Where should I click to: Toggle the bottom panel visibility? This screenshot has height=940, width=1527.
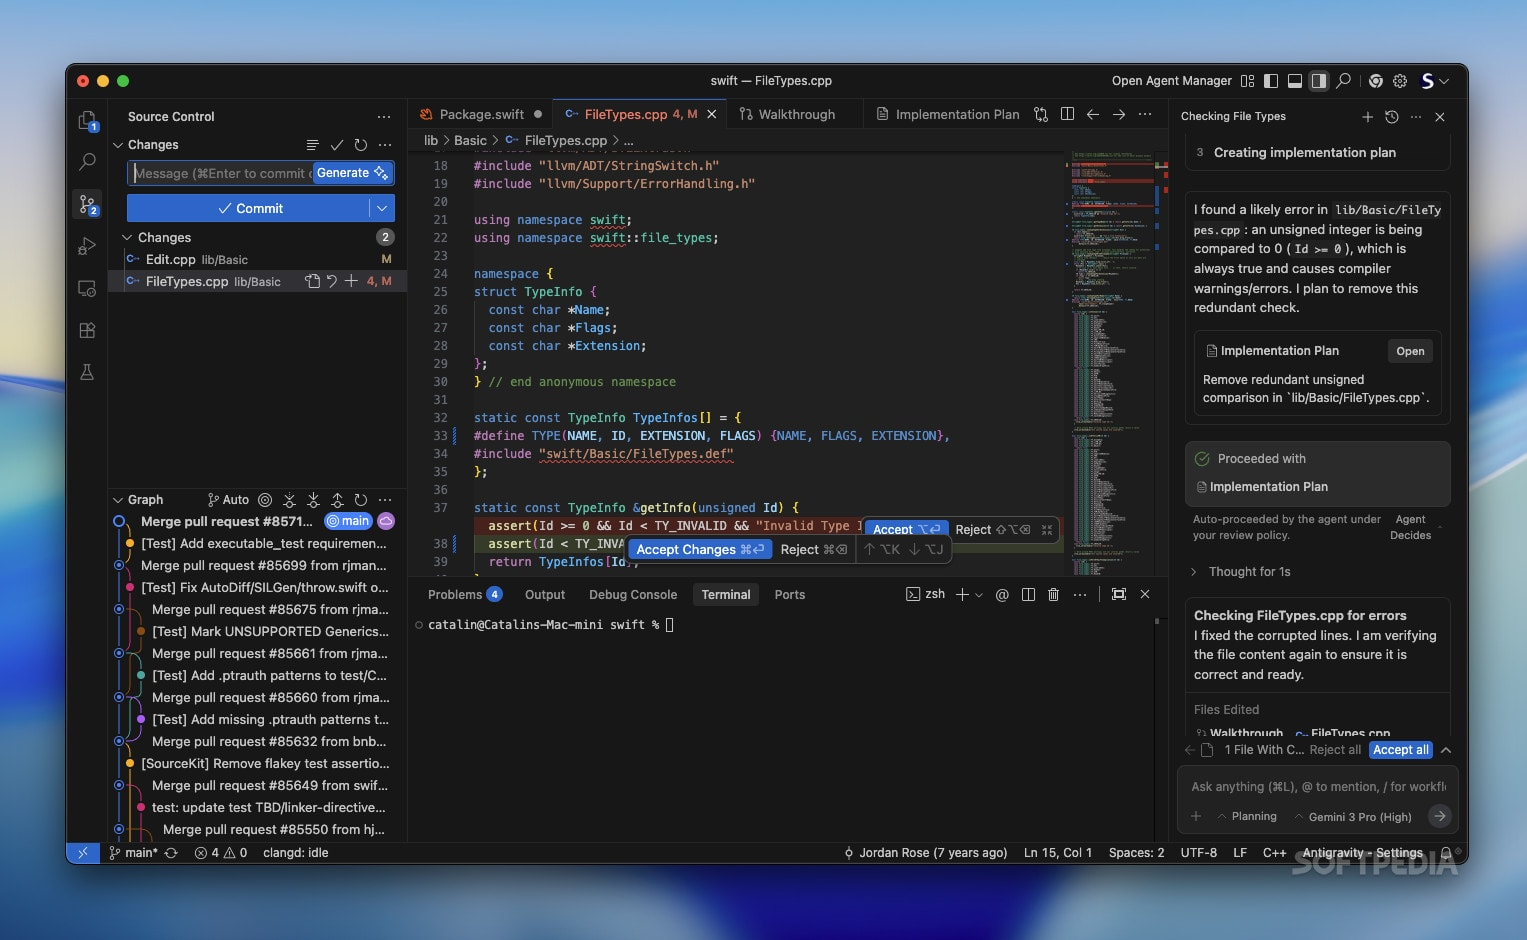tap(1294, 81)
